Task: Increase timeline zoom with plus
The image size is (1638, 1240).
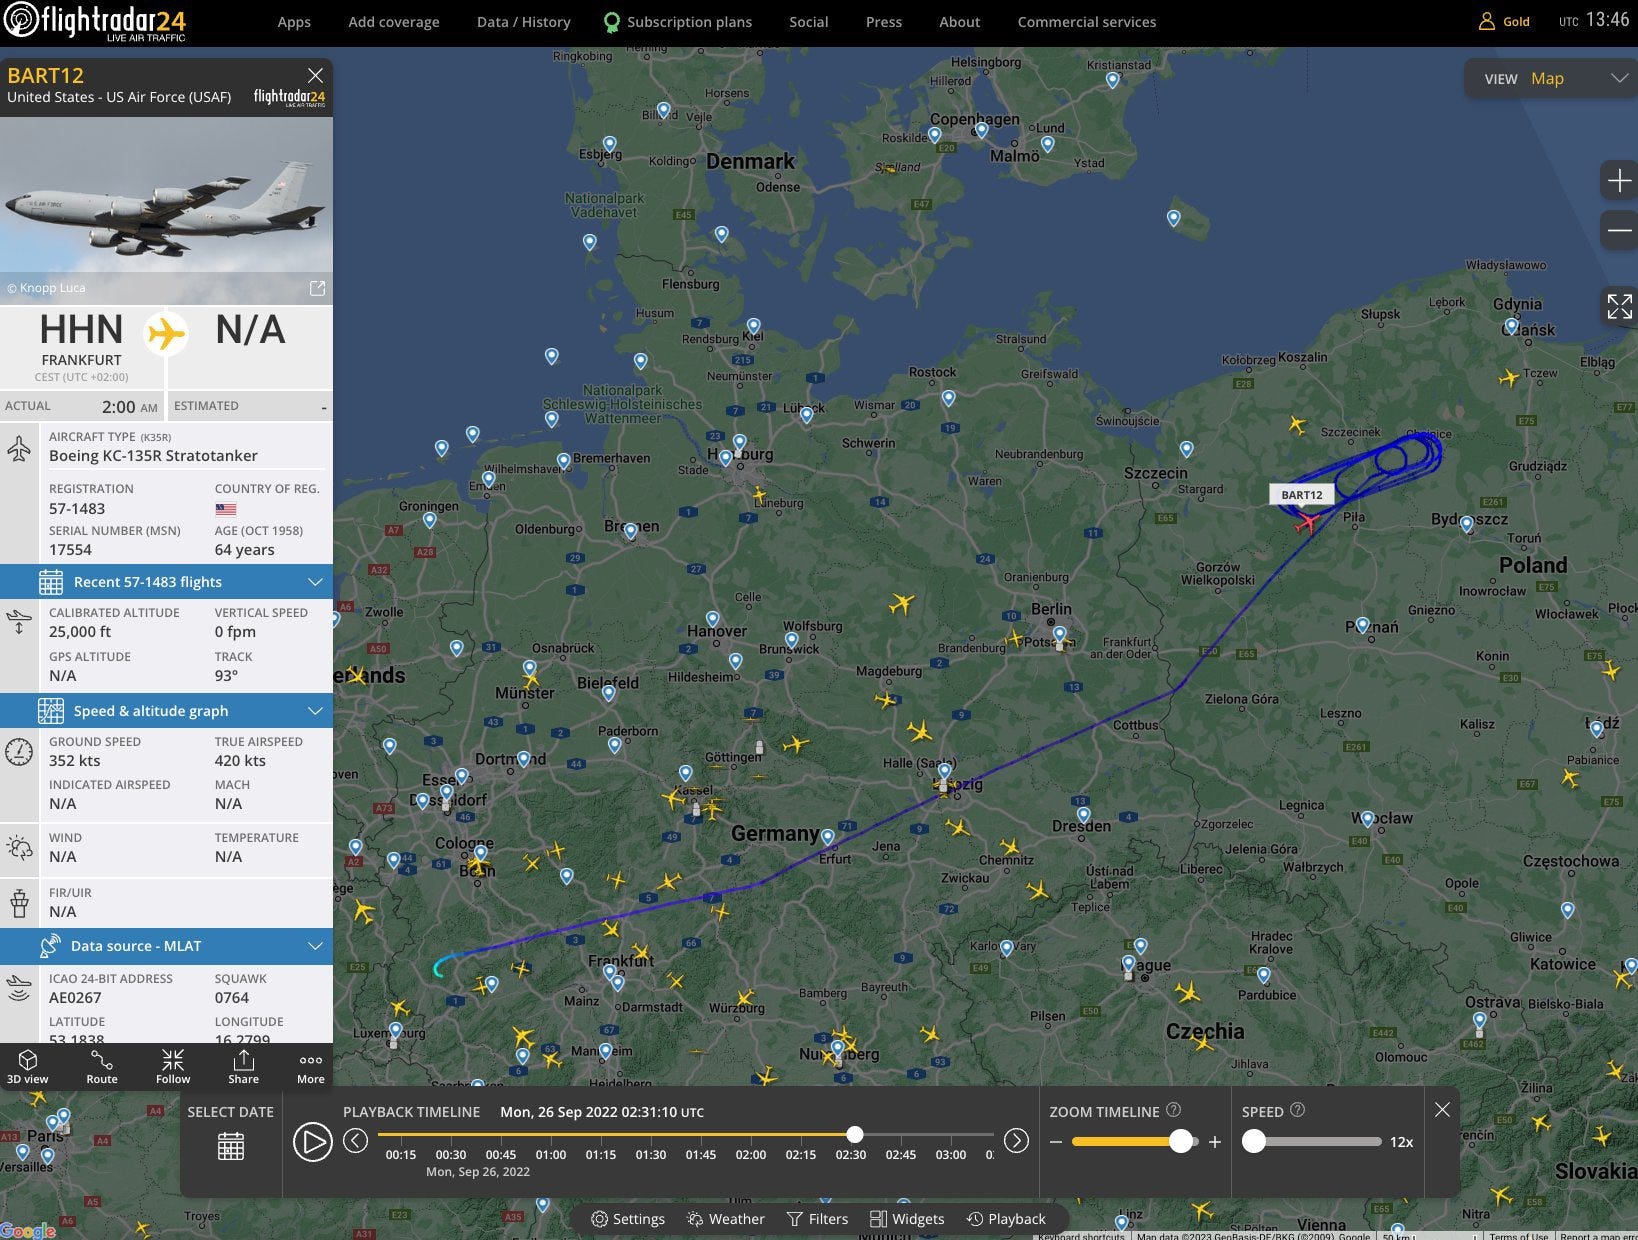Action: click(x=1215, y=1142)
